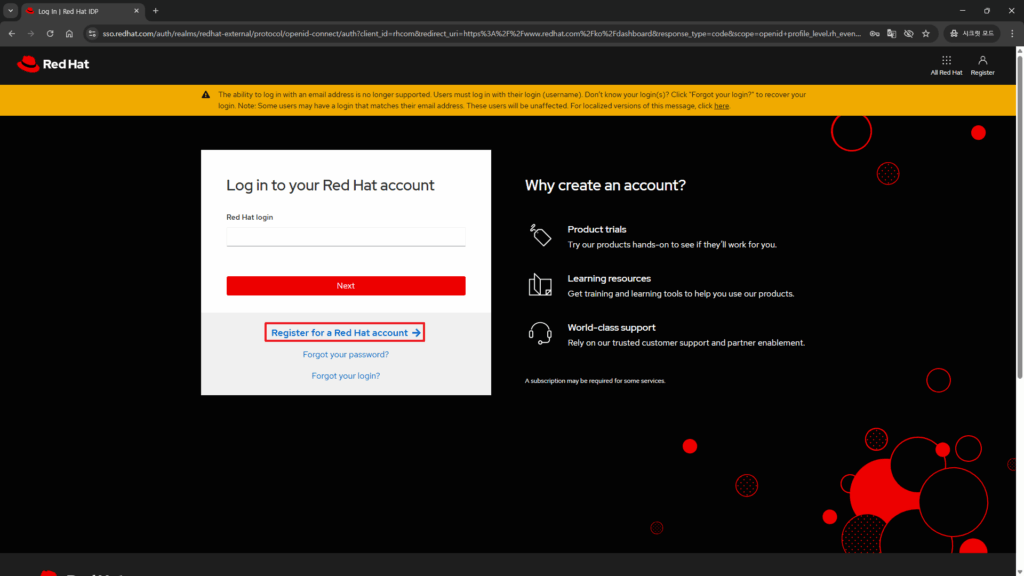Click the Red Hat logo in header

pyautogui.click(x=40, y=65)
